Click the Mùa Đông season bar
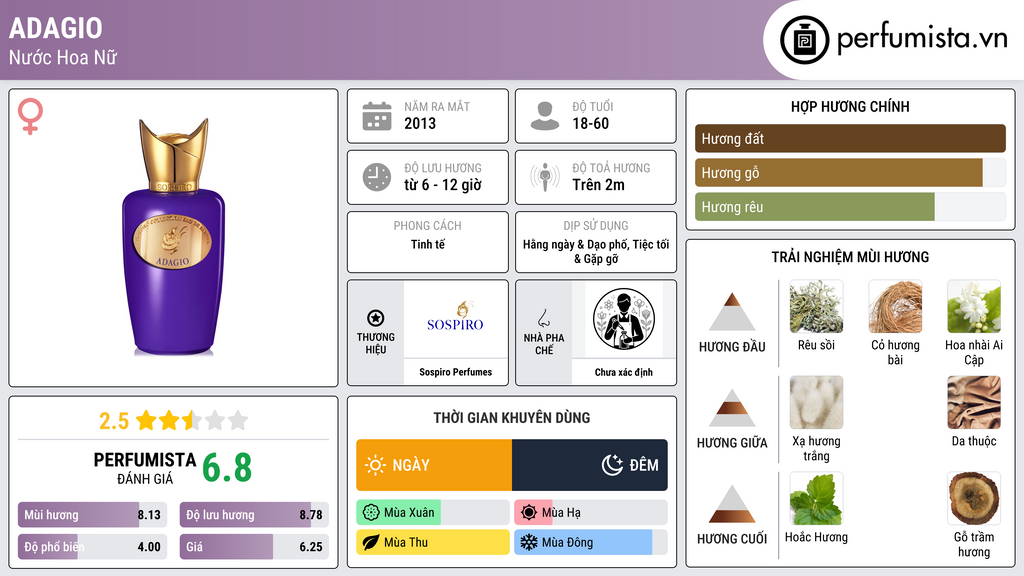The height and width of the screenshot is (576, 1024). [x=590, y=542]
